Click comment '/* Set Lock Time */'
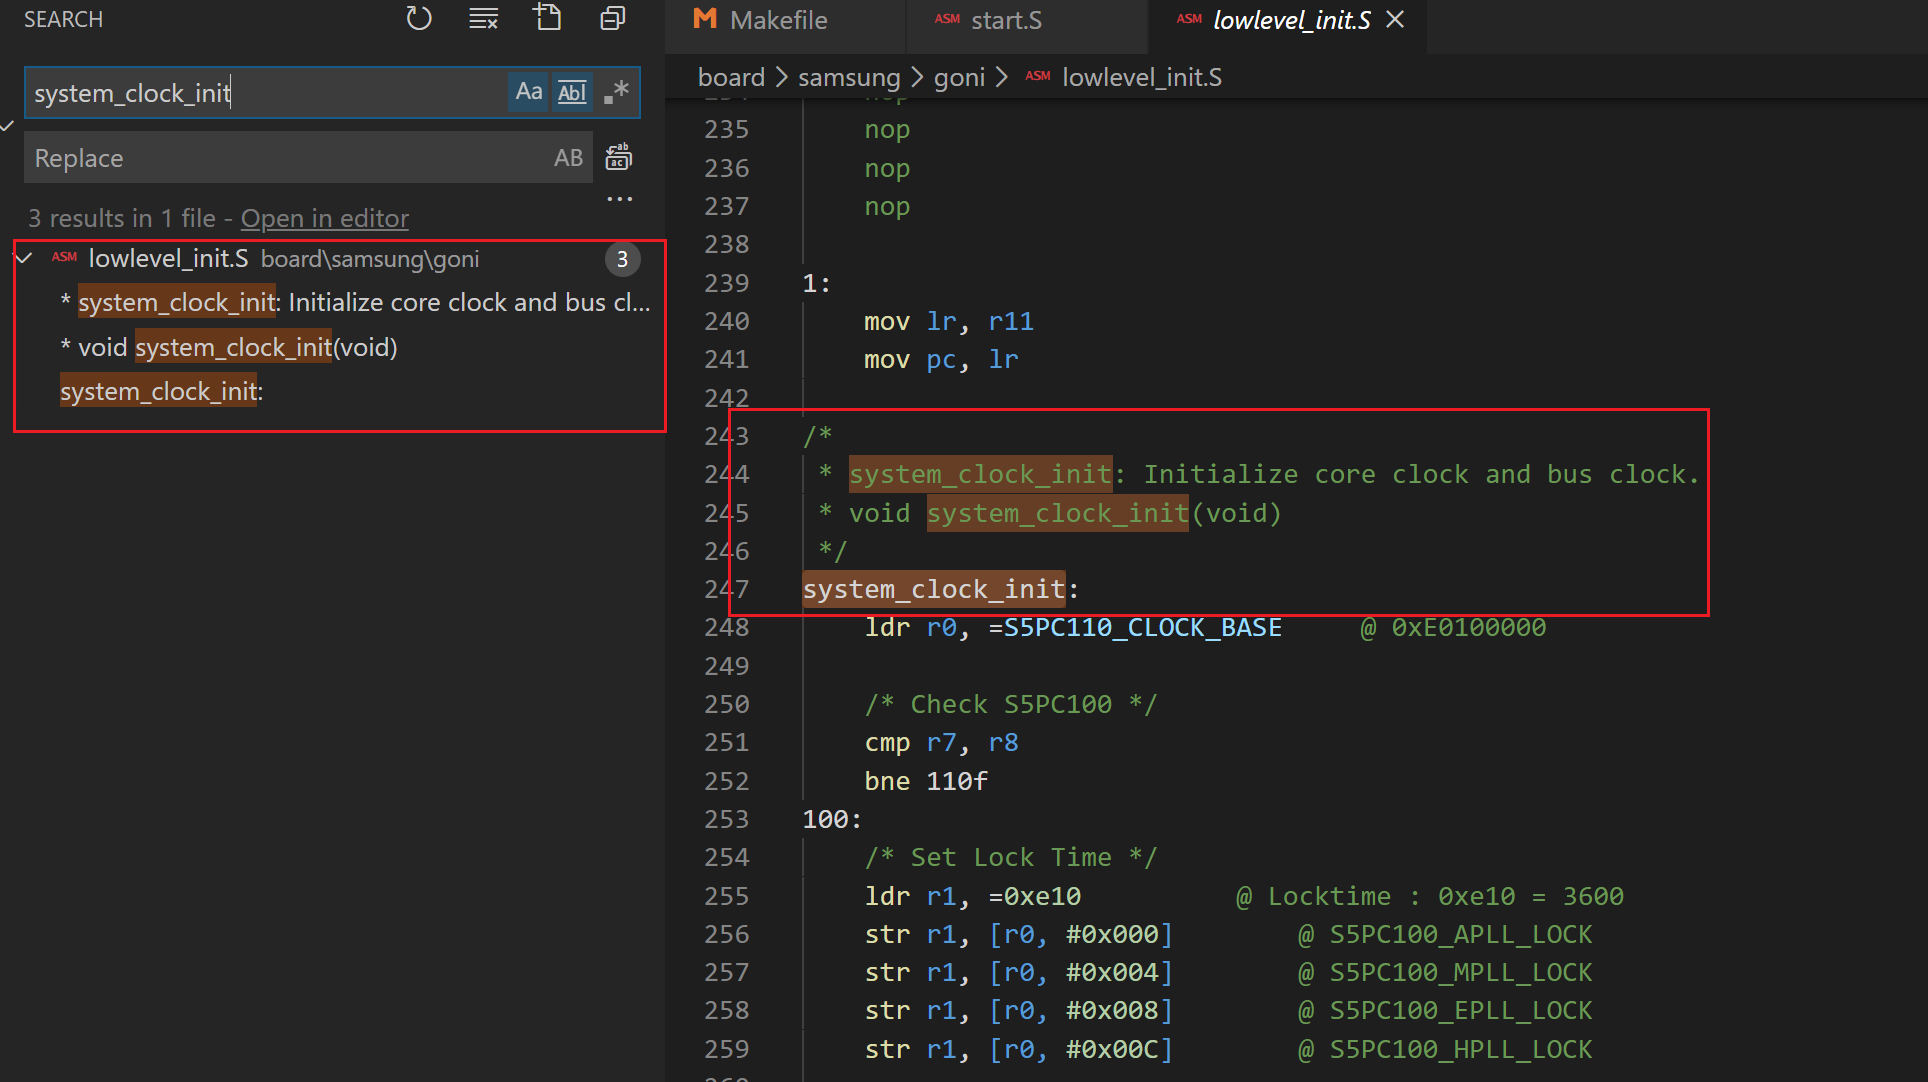 pyautogui.click(x=1010, y=857)
